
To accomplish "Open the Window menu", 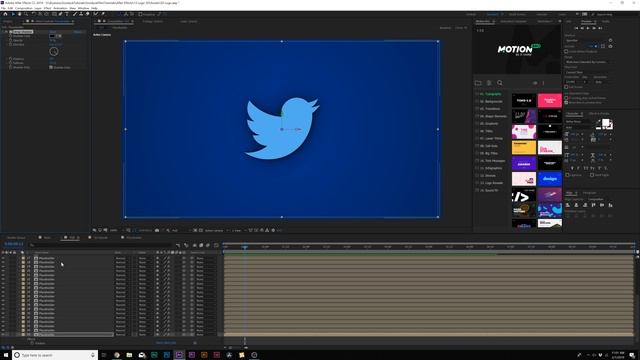I will (83, 8).
